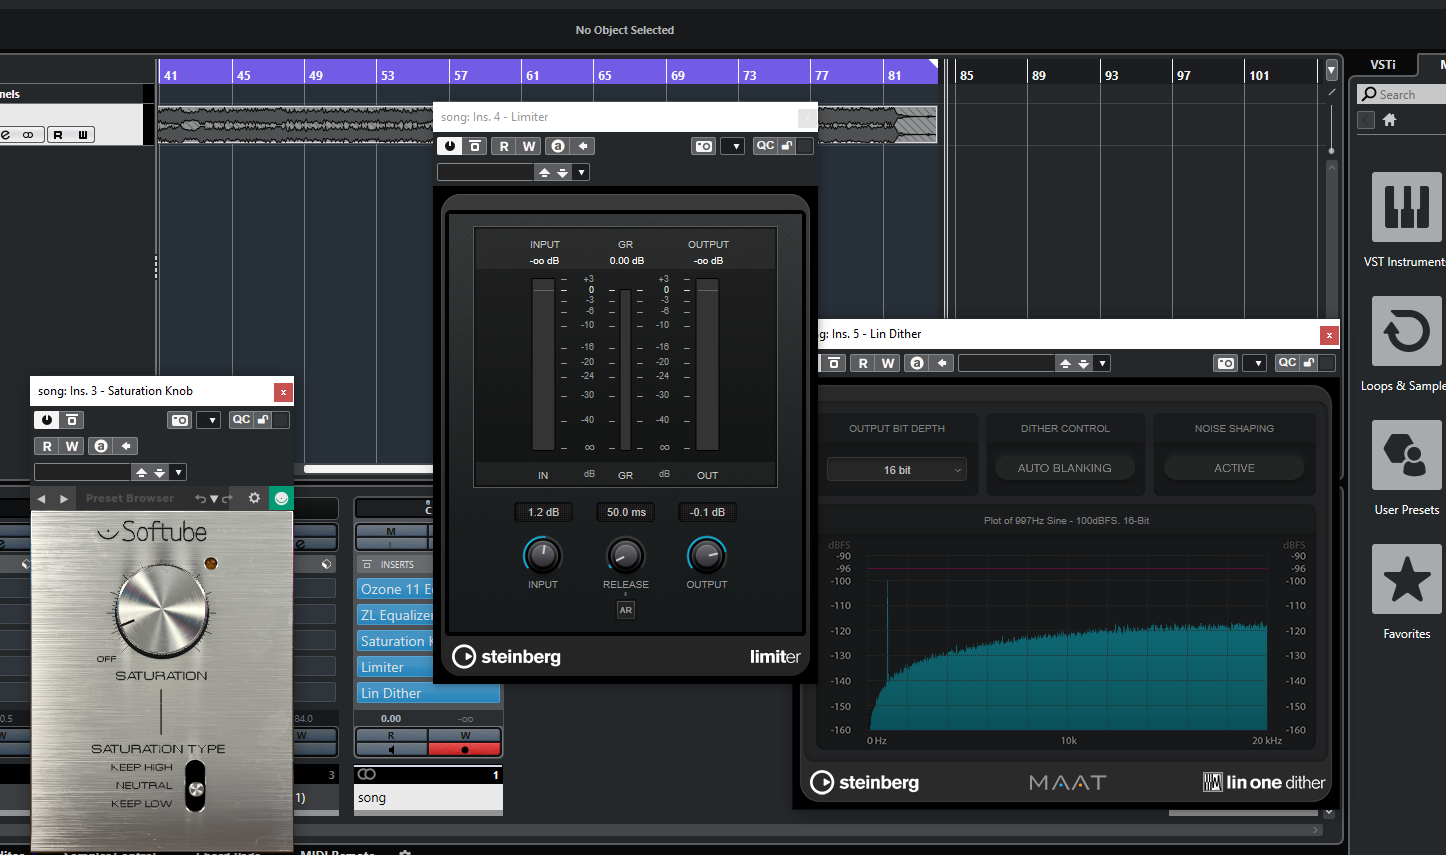Open the Softube Preset Browser
Image resolution: width=1446 pixels, height=855 pixels.
click(x=130, y=498)
